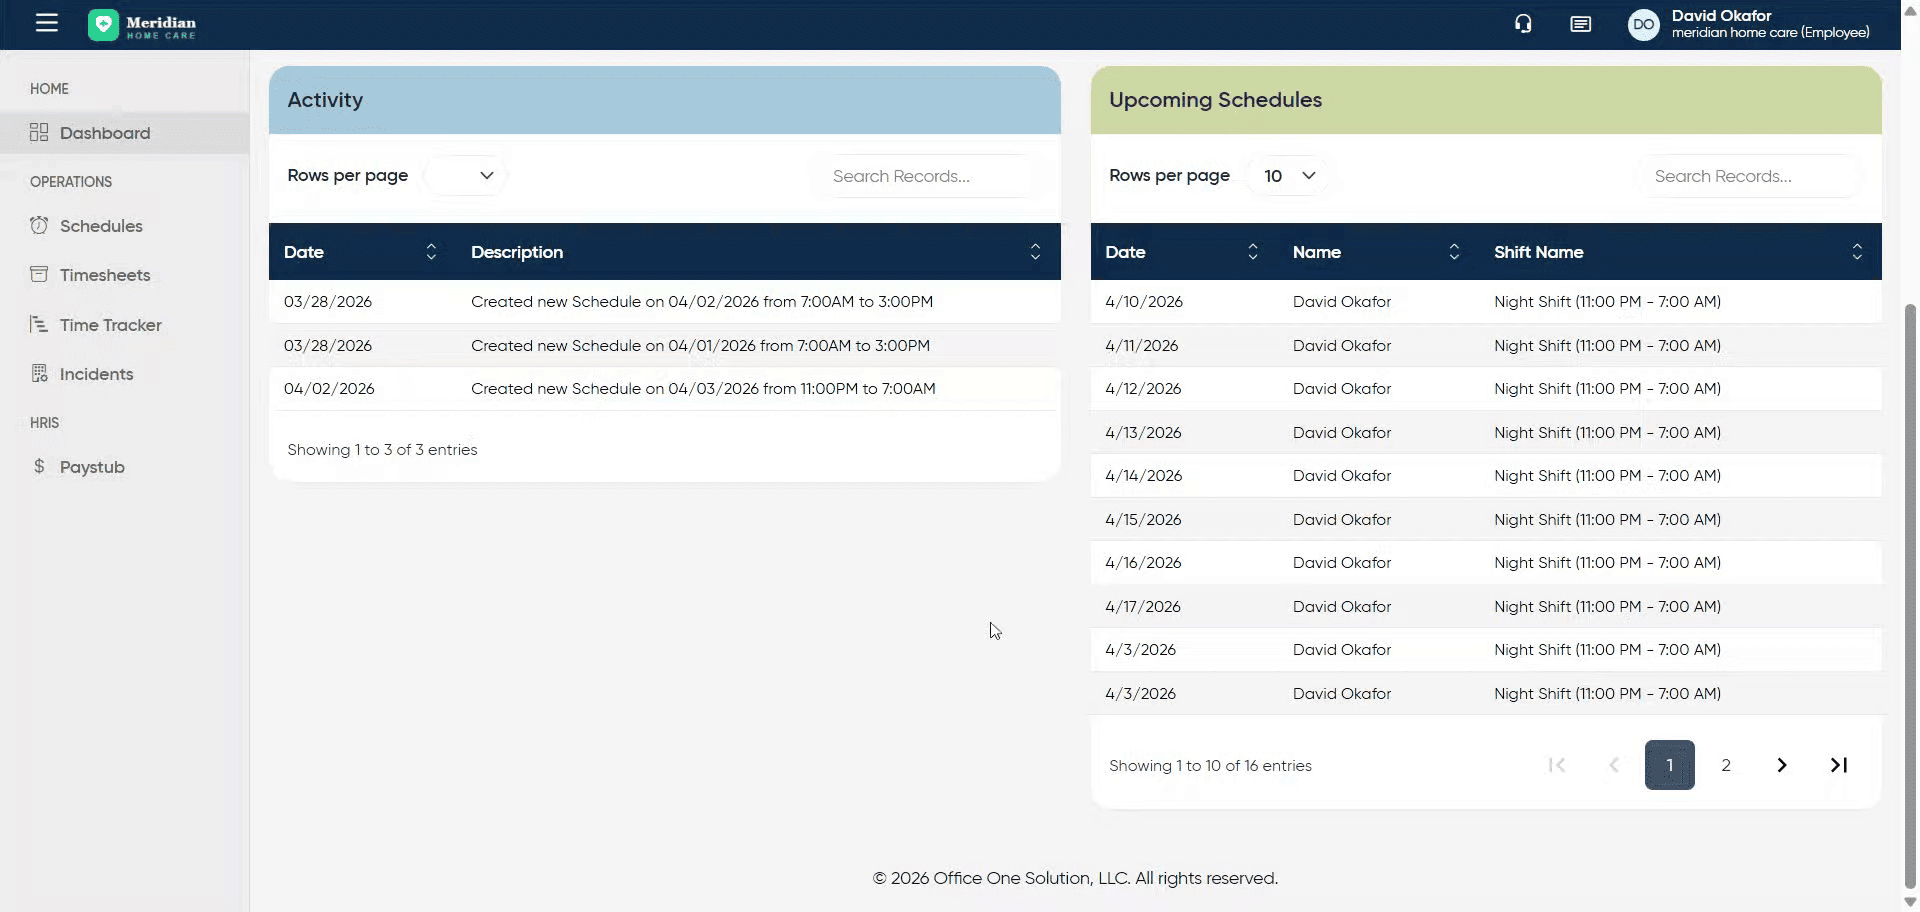
Task: Open Schedules in the sidebar
Action: [101, 226]
